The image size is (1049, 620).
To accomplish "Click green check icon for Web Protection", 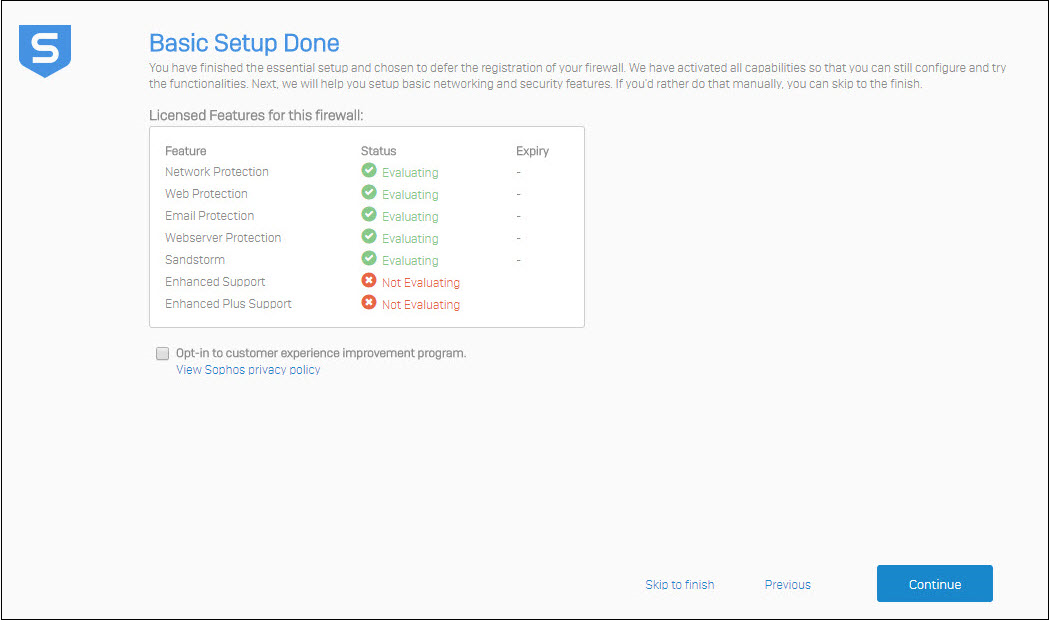I will pos(369,192).
